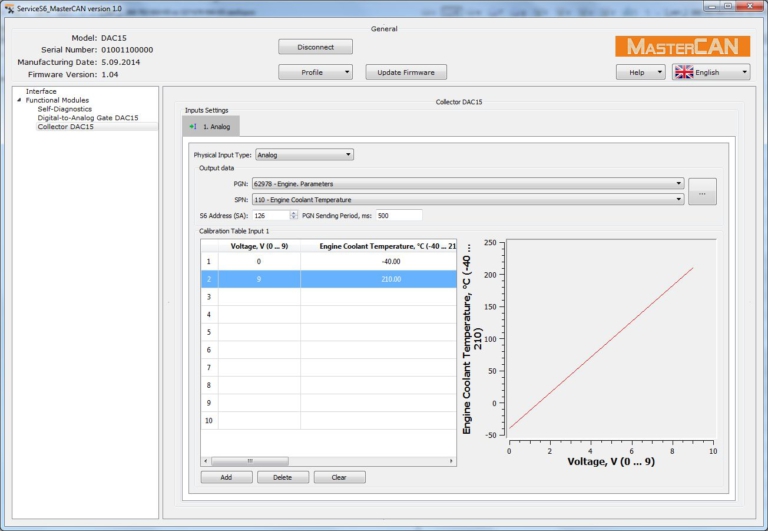Switch to the 1. Analog tab
The height and width of the screenshot is (531, 768).
point(211,127)
